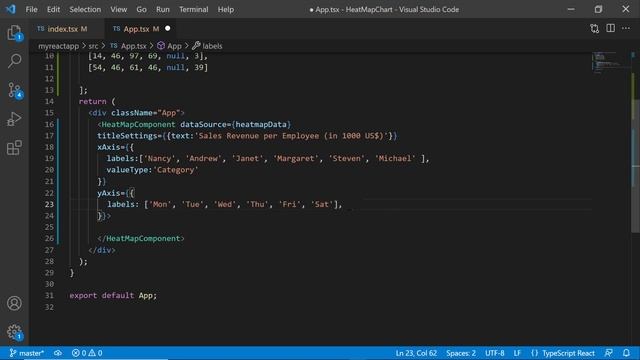Image resolution: width=640 pixels, height=360 pixels.
Task: Click line number 31 in gutter
Action: tap(49, 295)
